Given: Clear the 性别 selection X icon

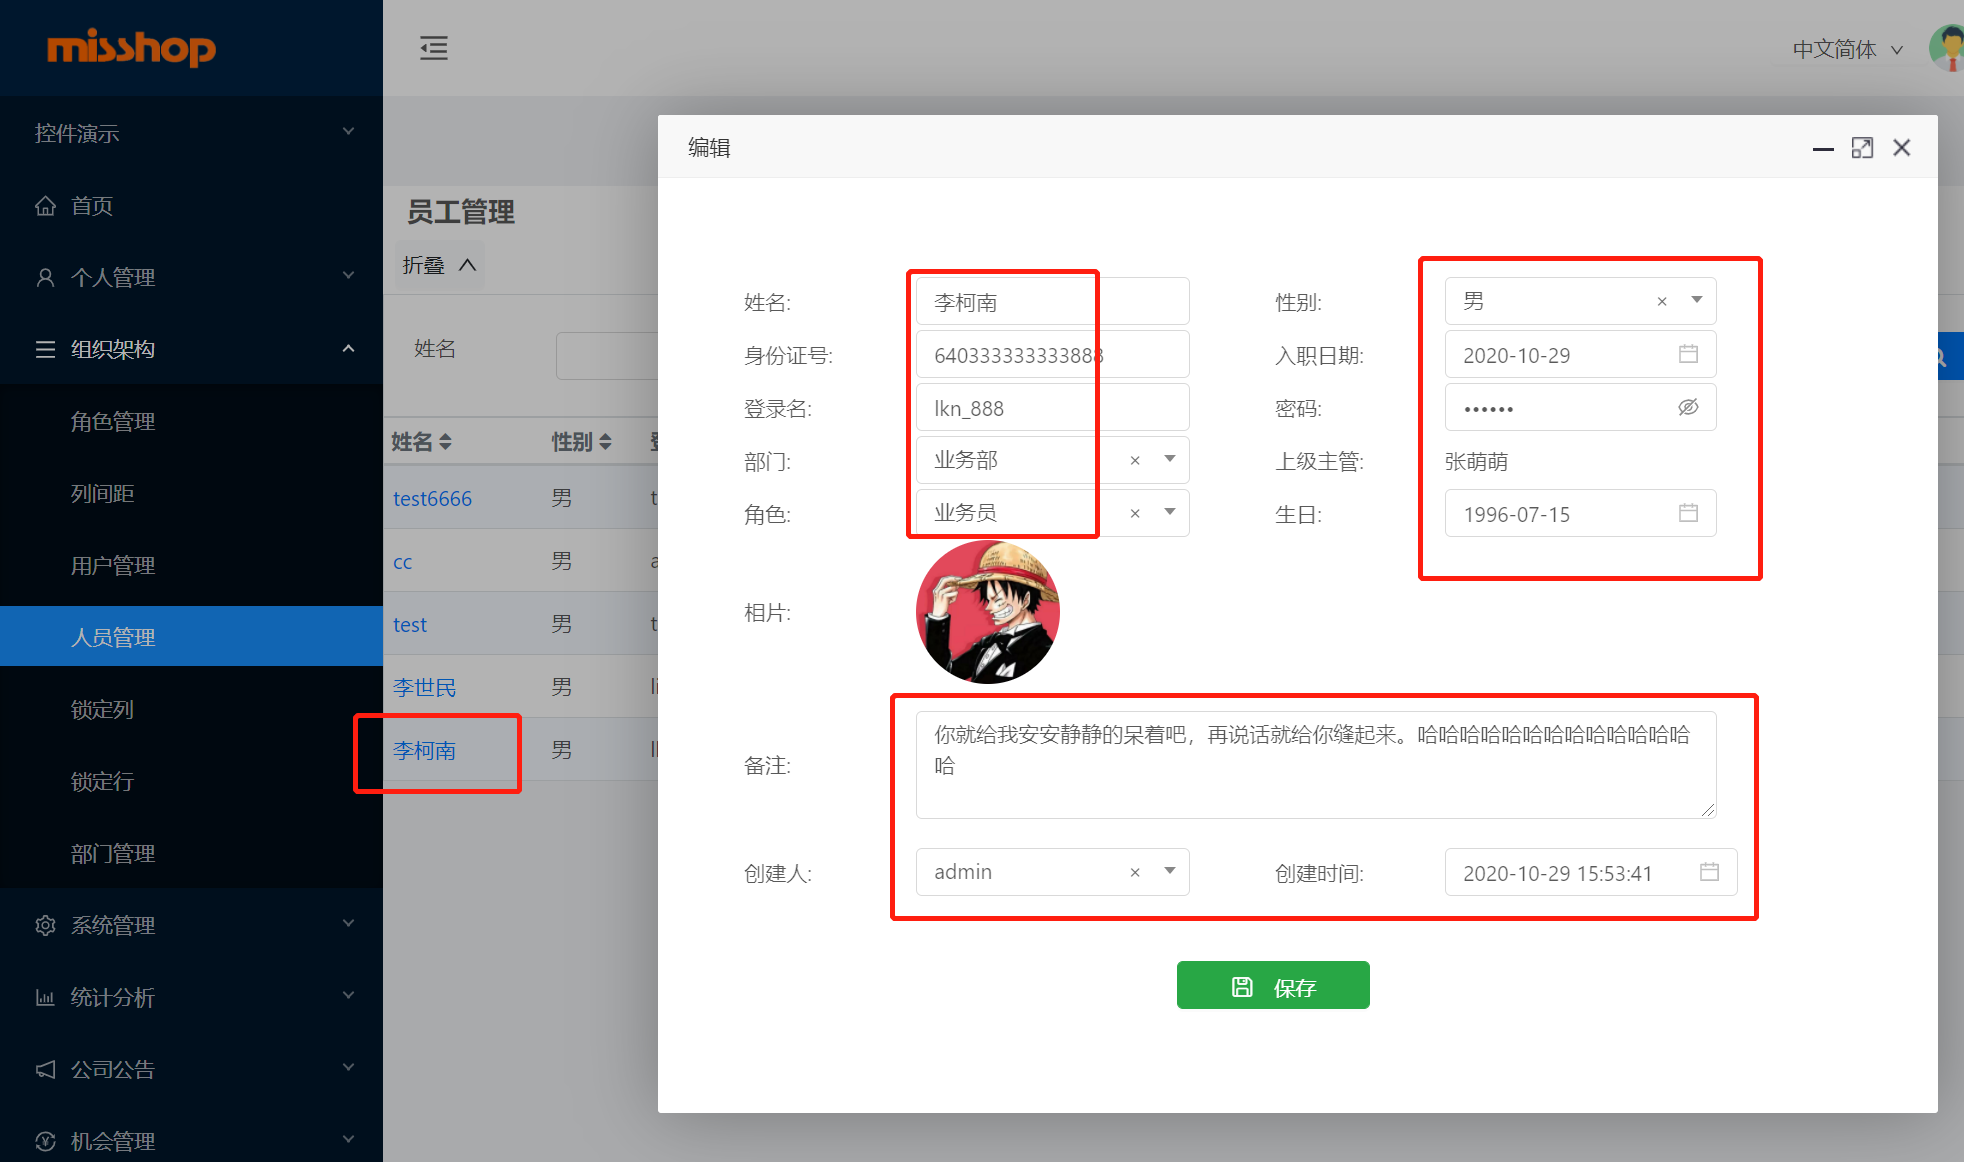Looking at the screenshot, I should pos(1662,301).
